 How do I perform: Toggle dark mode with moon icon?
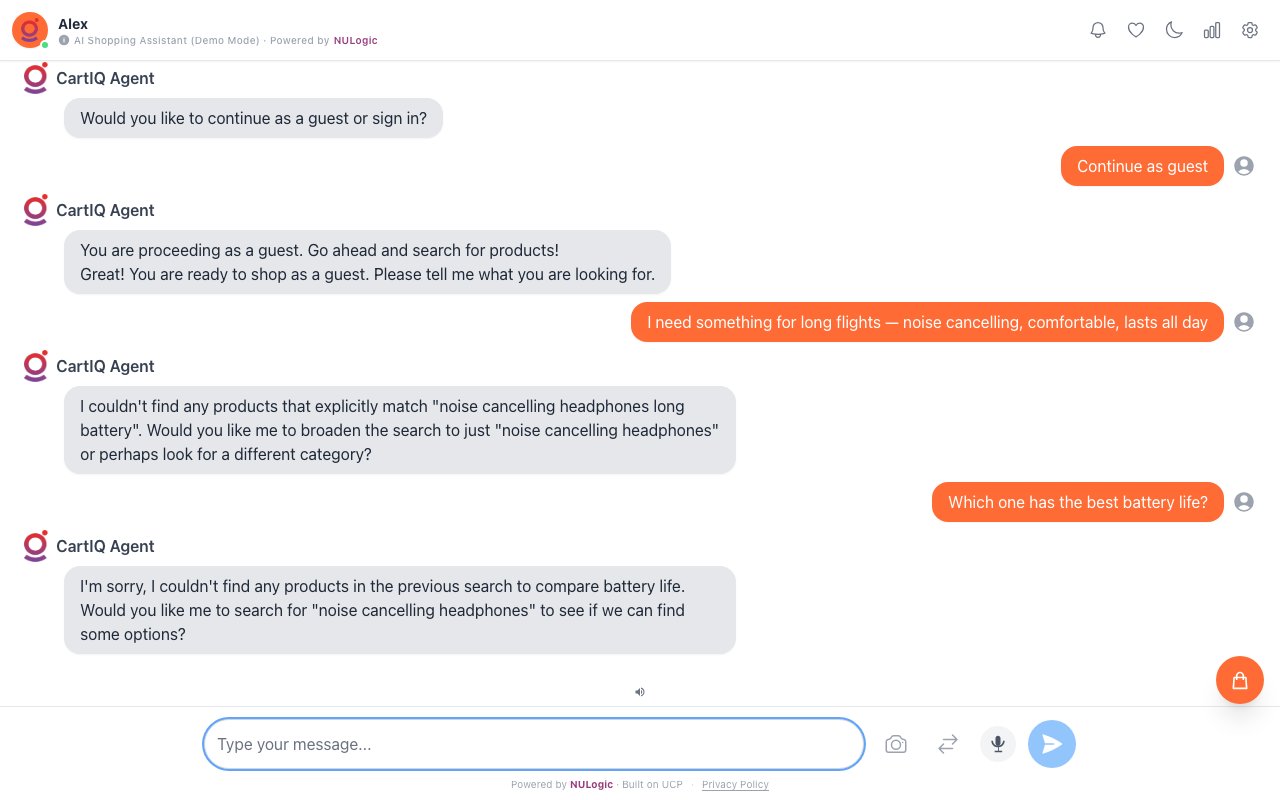[x=1174, y=30]
